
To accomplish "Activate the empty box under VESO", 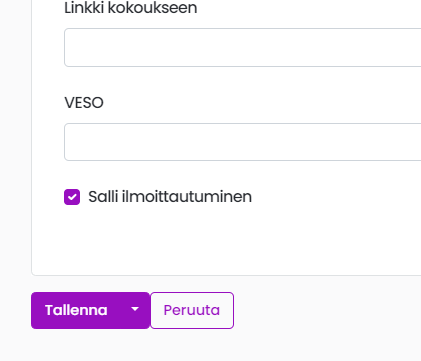I will (243, 142).
